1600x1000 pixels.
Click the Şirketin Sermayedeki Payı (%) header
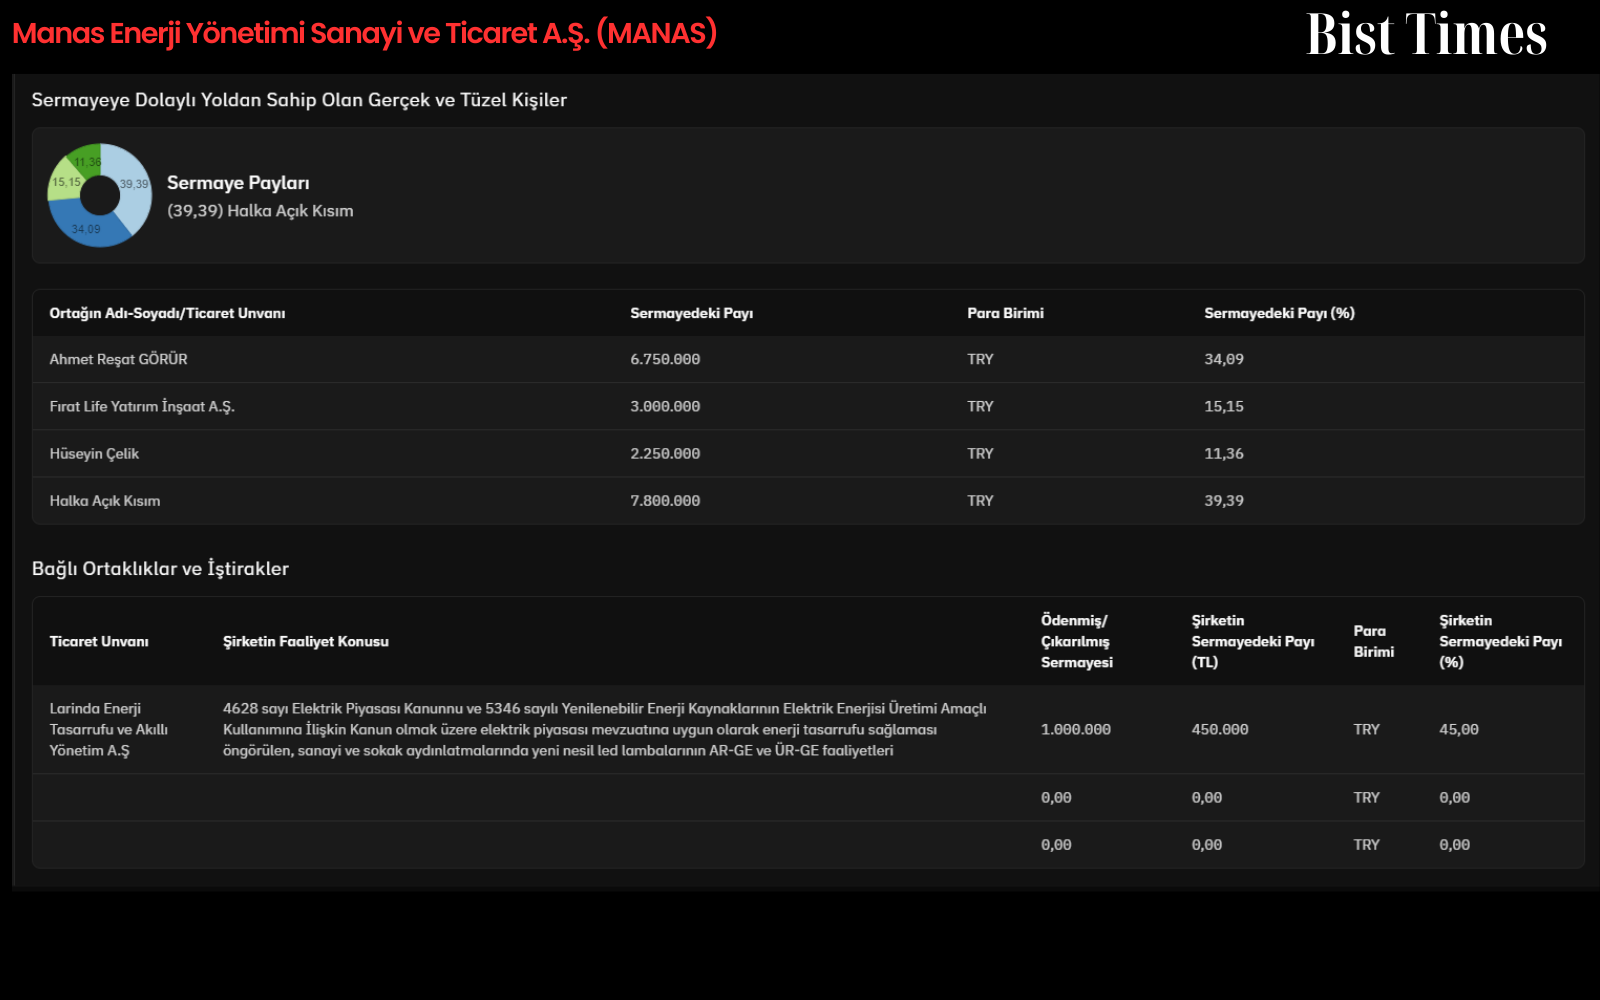(x=1500, y=641)
